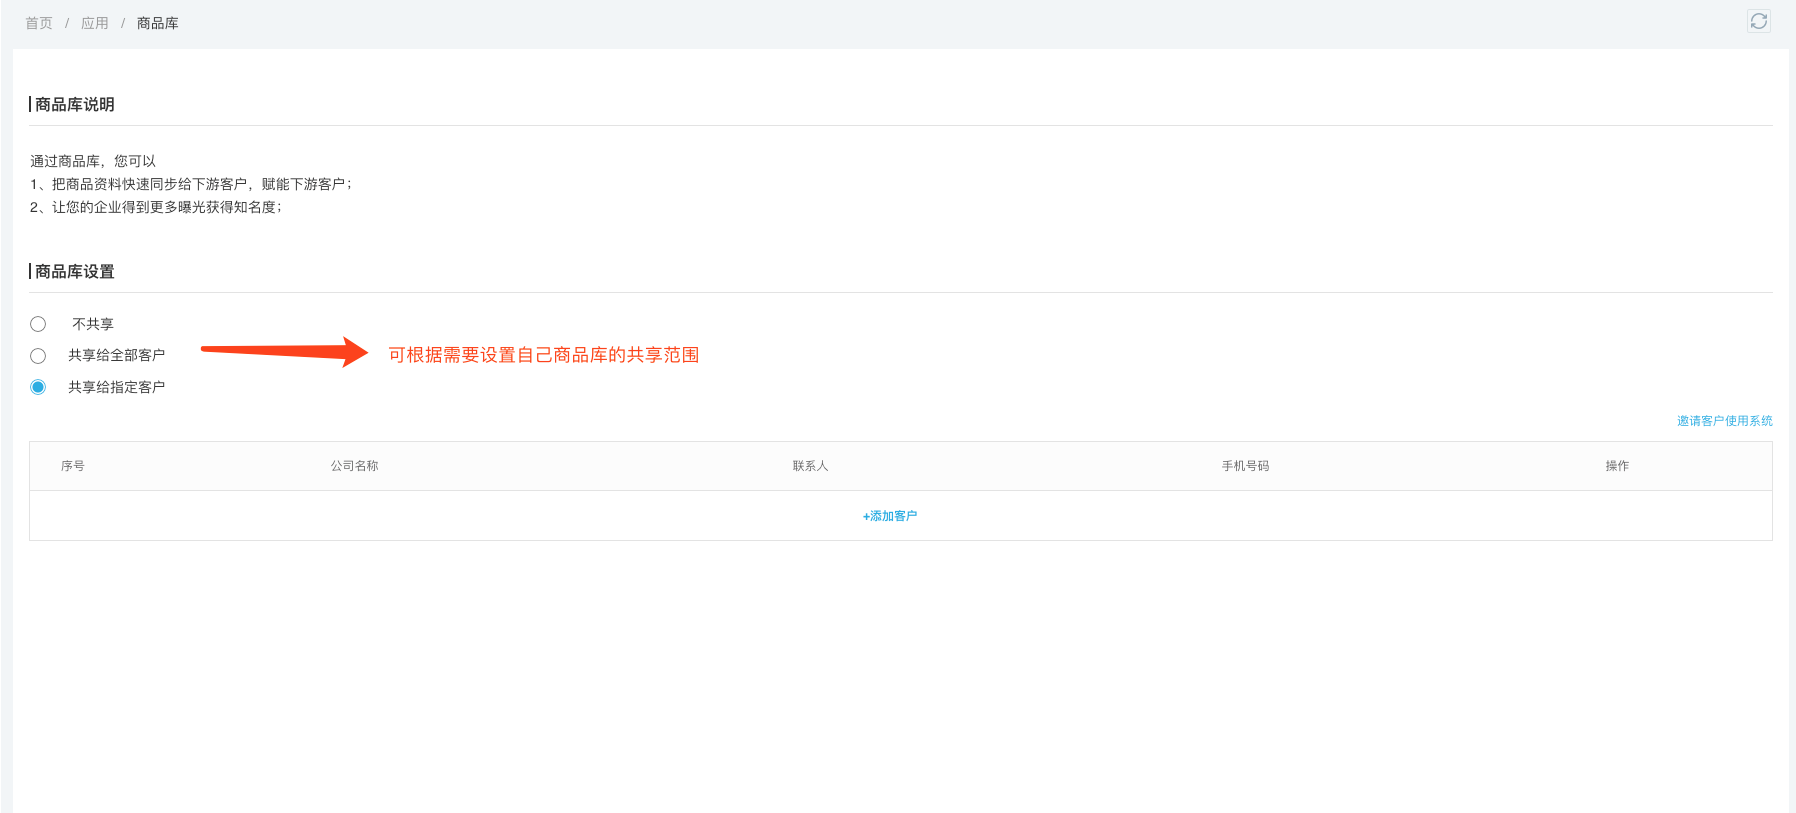Image resolution: width=1796 pixels, height=813 pixels.
Task: Open the 邀请客户使用系统 link
Action: (1724, 421)
